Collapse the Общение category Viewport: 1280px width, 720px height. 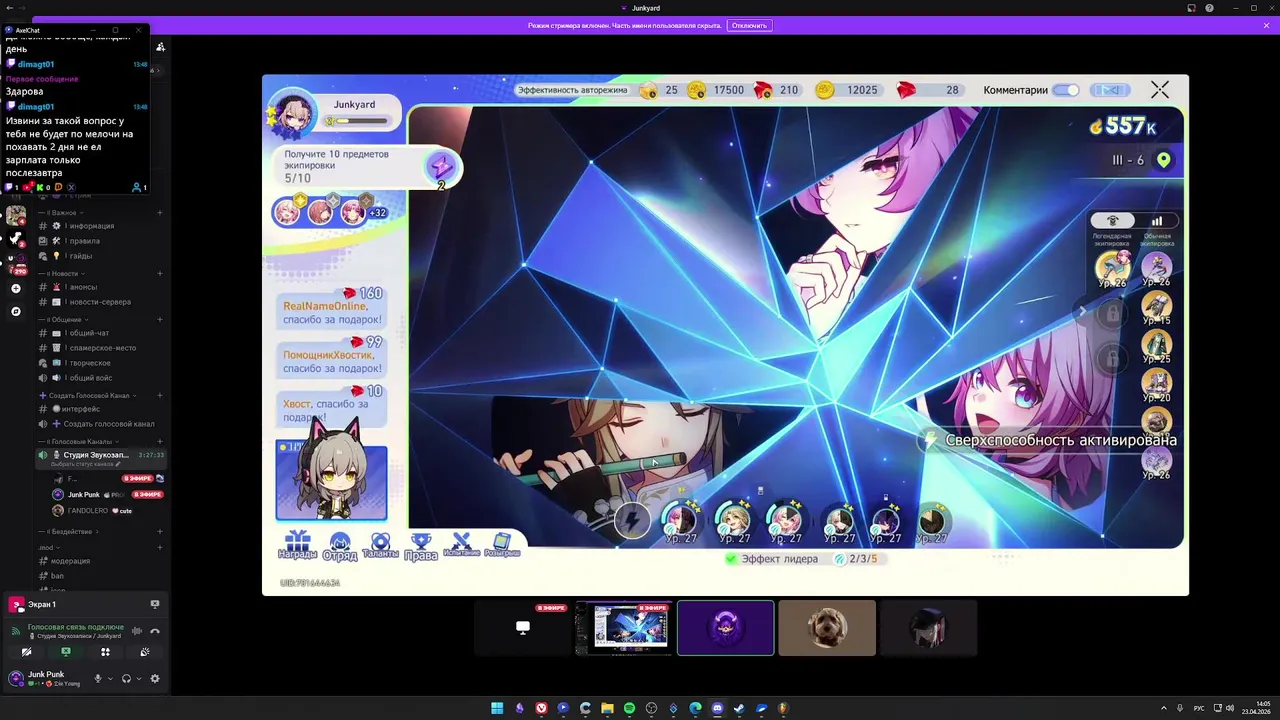(66, 319)
